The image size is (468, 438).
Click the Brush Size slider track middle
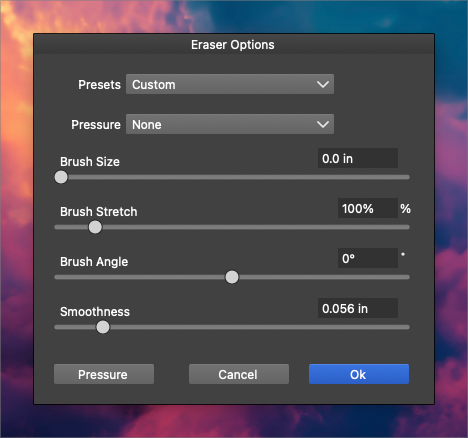click(232, 177)
